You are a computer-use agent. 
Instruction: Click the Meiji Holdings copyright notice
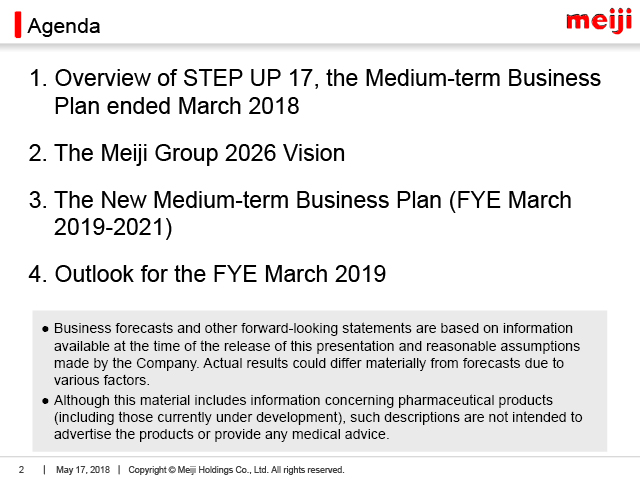pos(236,470)
